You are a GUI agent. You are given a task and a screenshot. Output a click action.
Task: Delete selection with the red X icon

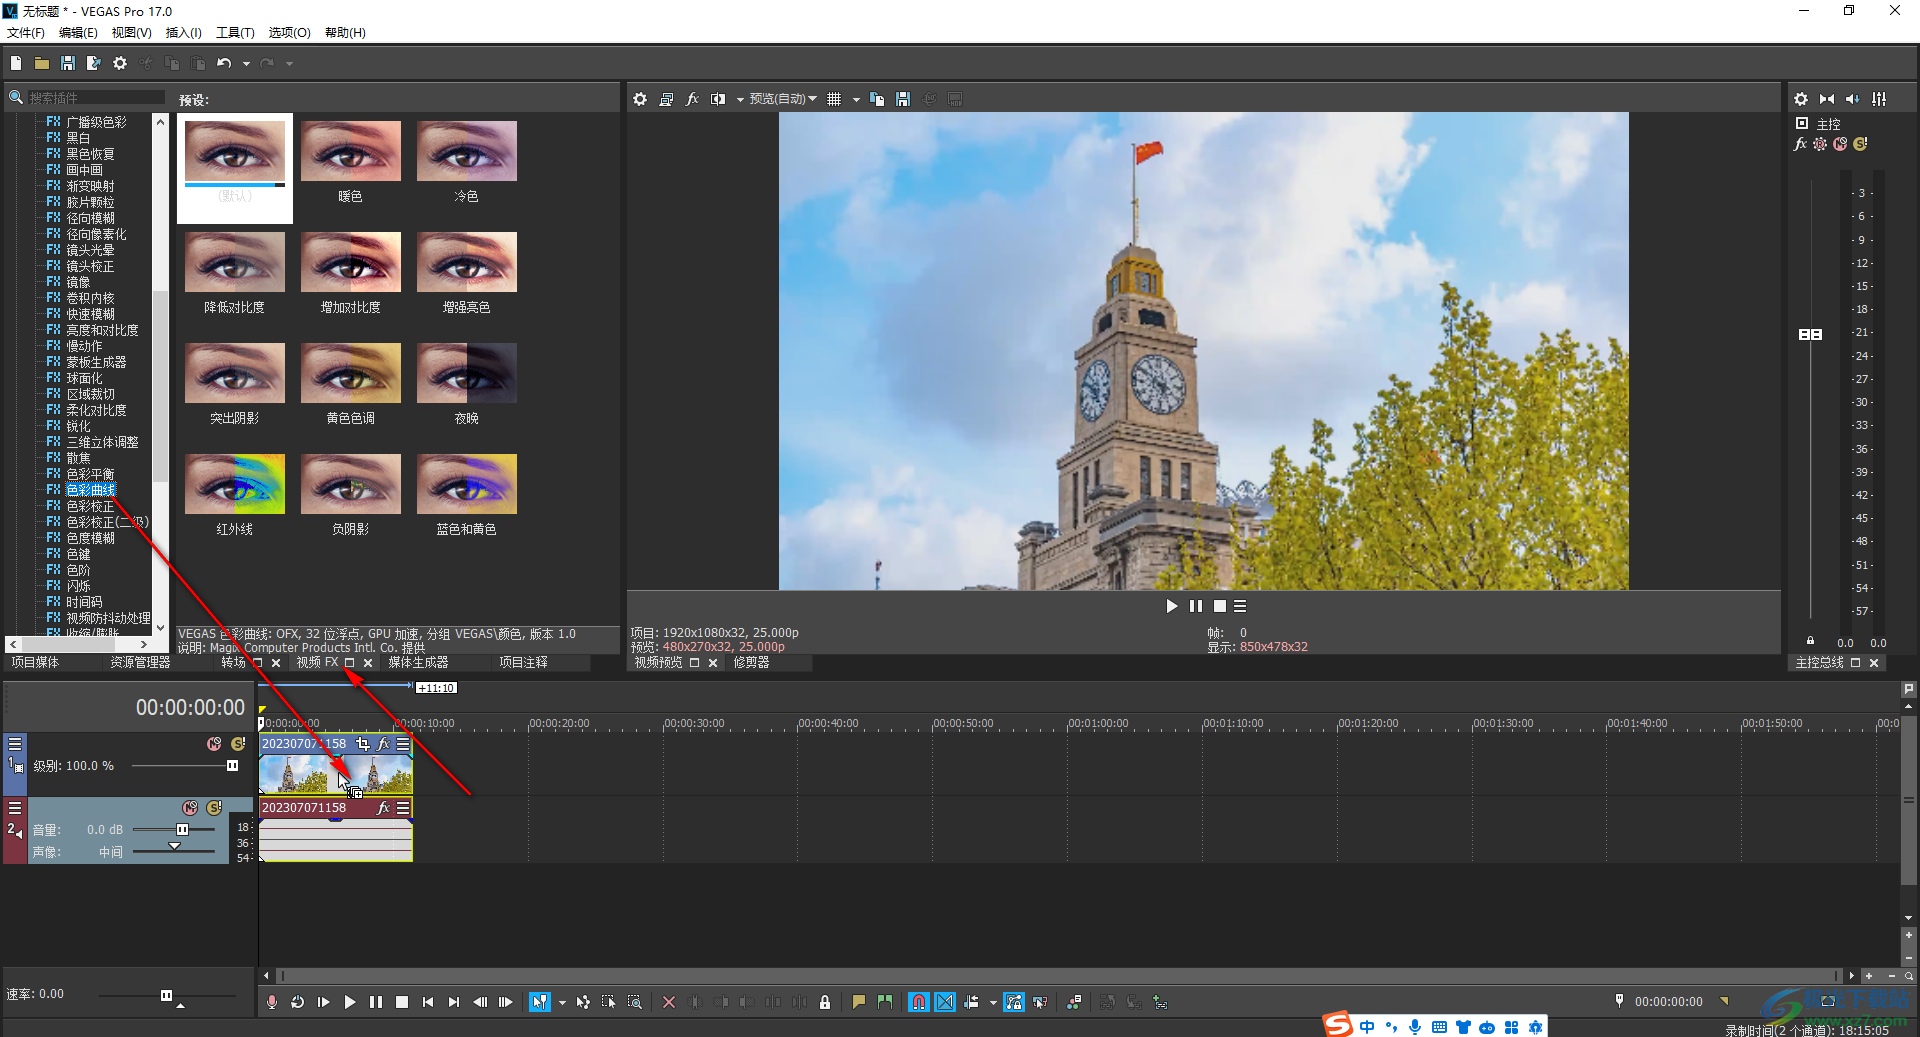[669, 1002]
